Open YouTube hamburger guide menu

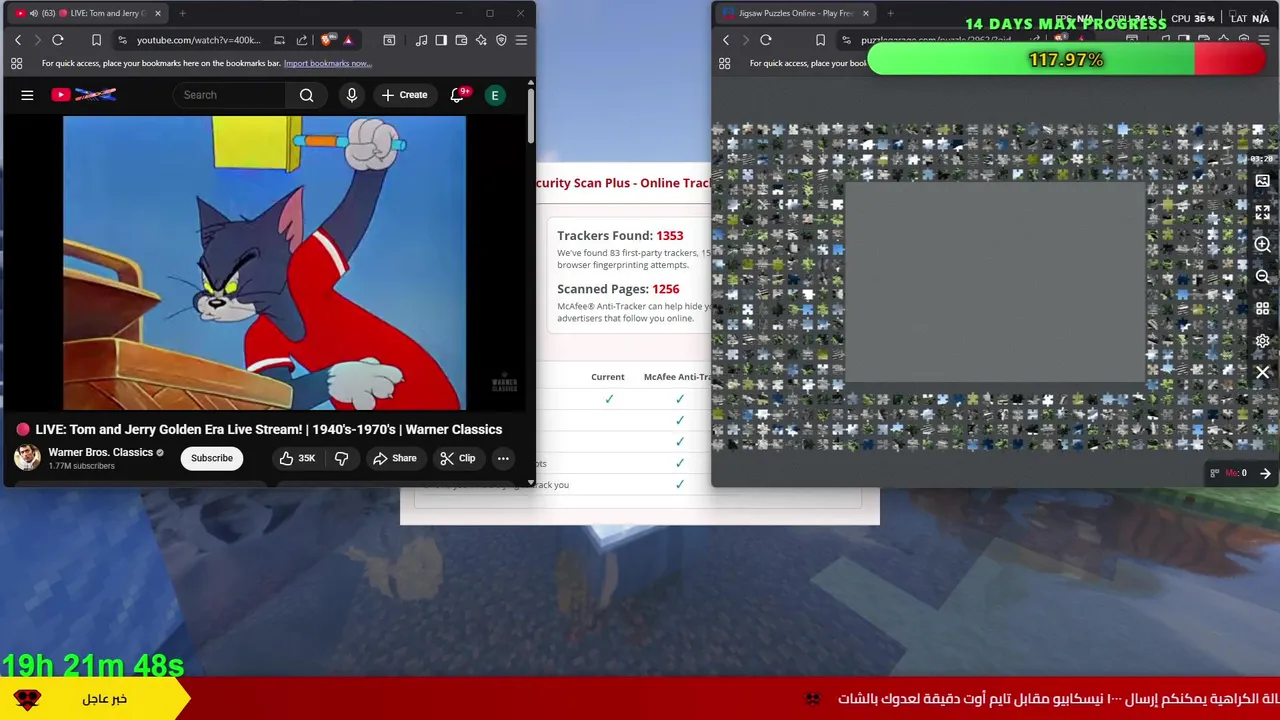click(x=27, y=95)
